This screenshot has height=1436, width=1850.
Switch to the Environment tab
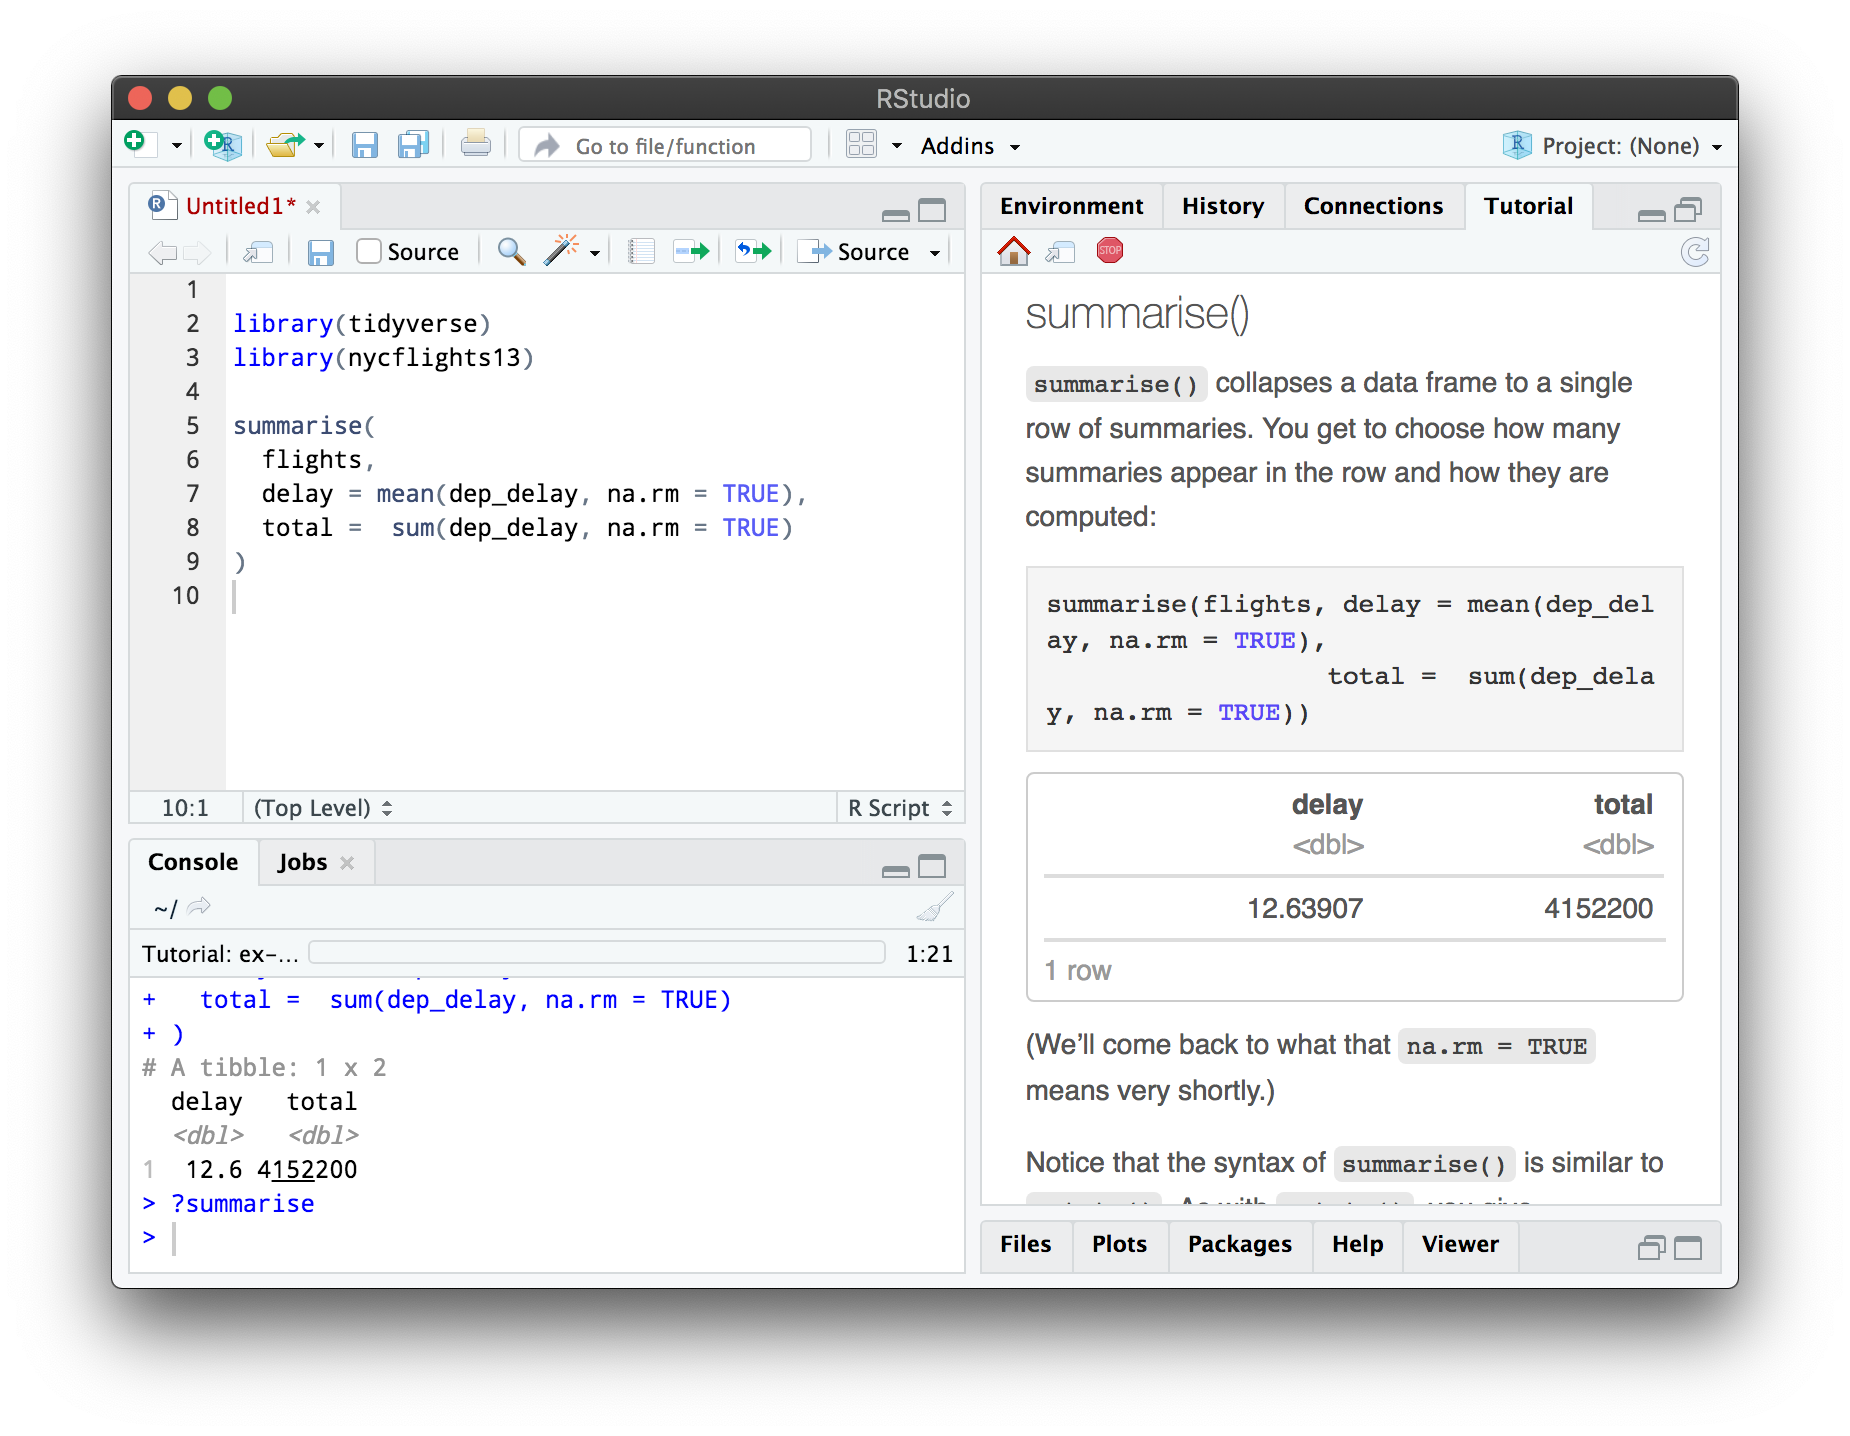click(x=1071, y=206)
